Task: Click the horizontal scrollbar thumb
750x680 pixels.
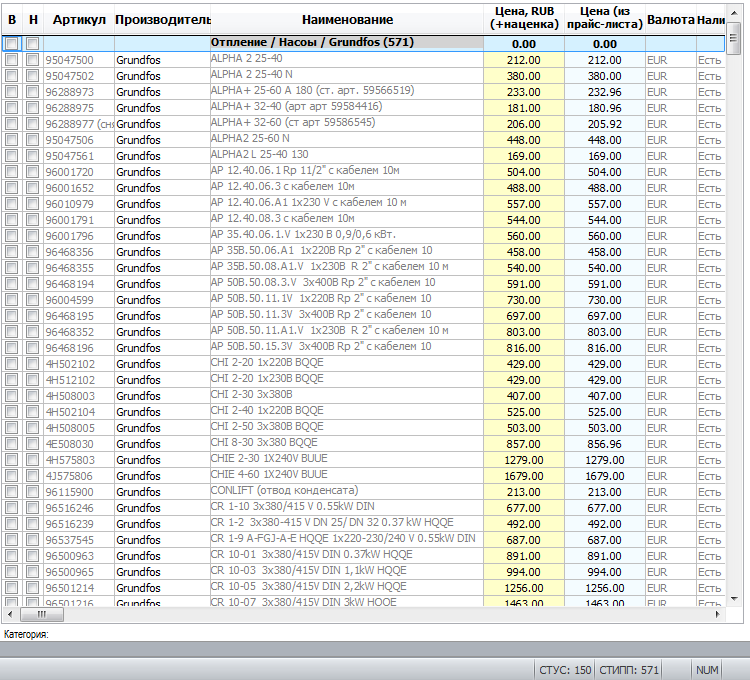Action: pos(42,614)
